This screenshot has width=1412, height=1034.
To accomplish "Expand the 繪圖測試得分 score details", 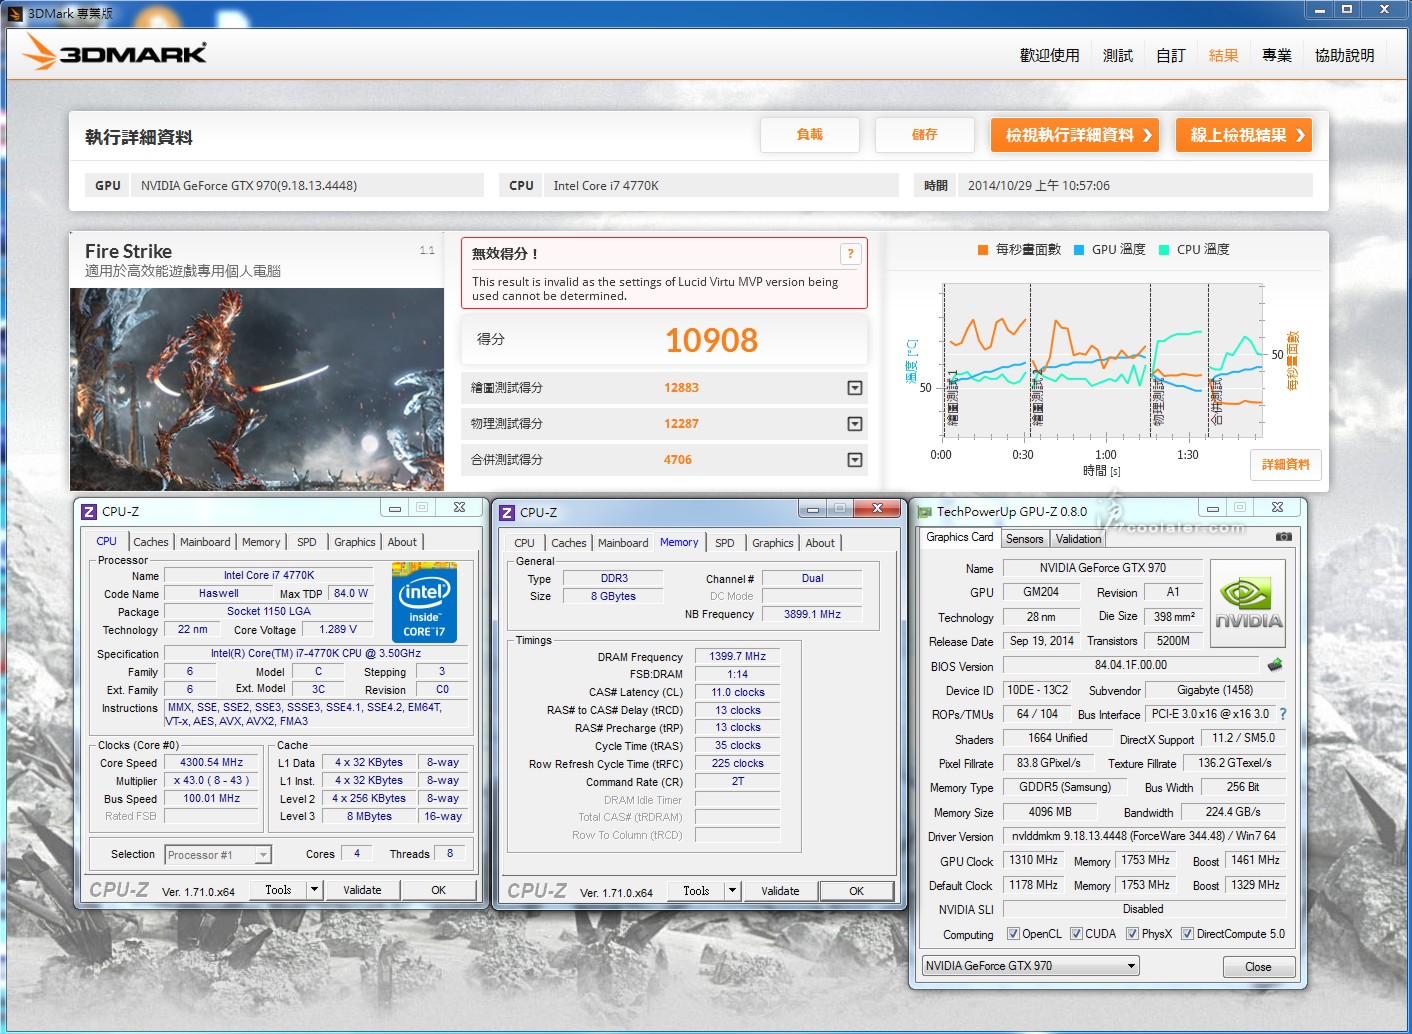I will tap(855, 388).
